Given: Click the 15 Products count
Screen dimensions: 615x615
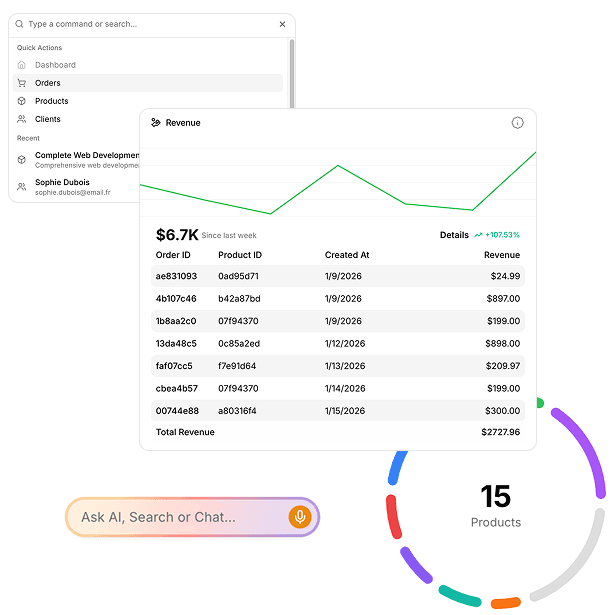Looking at the screenshot, I should coord(496,506).
